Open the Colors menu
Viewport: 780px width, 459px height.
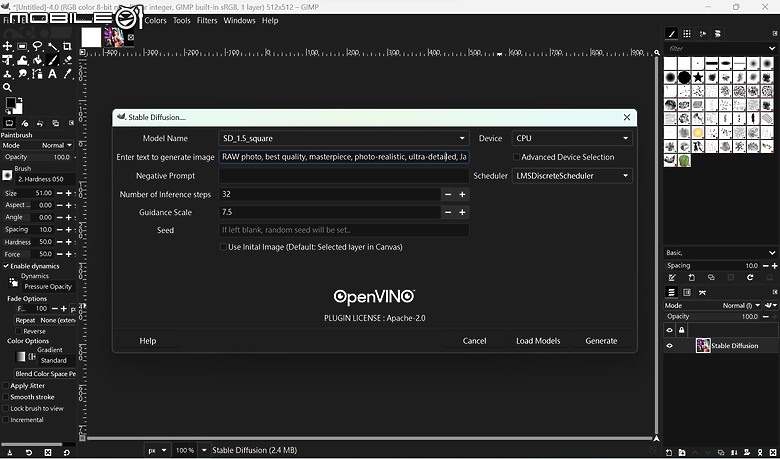click(x=155, y=20)
